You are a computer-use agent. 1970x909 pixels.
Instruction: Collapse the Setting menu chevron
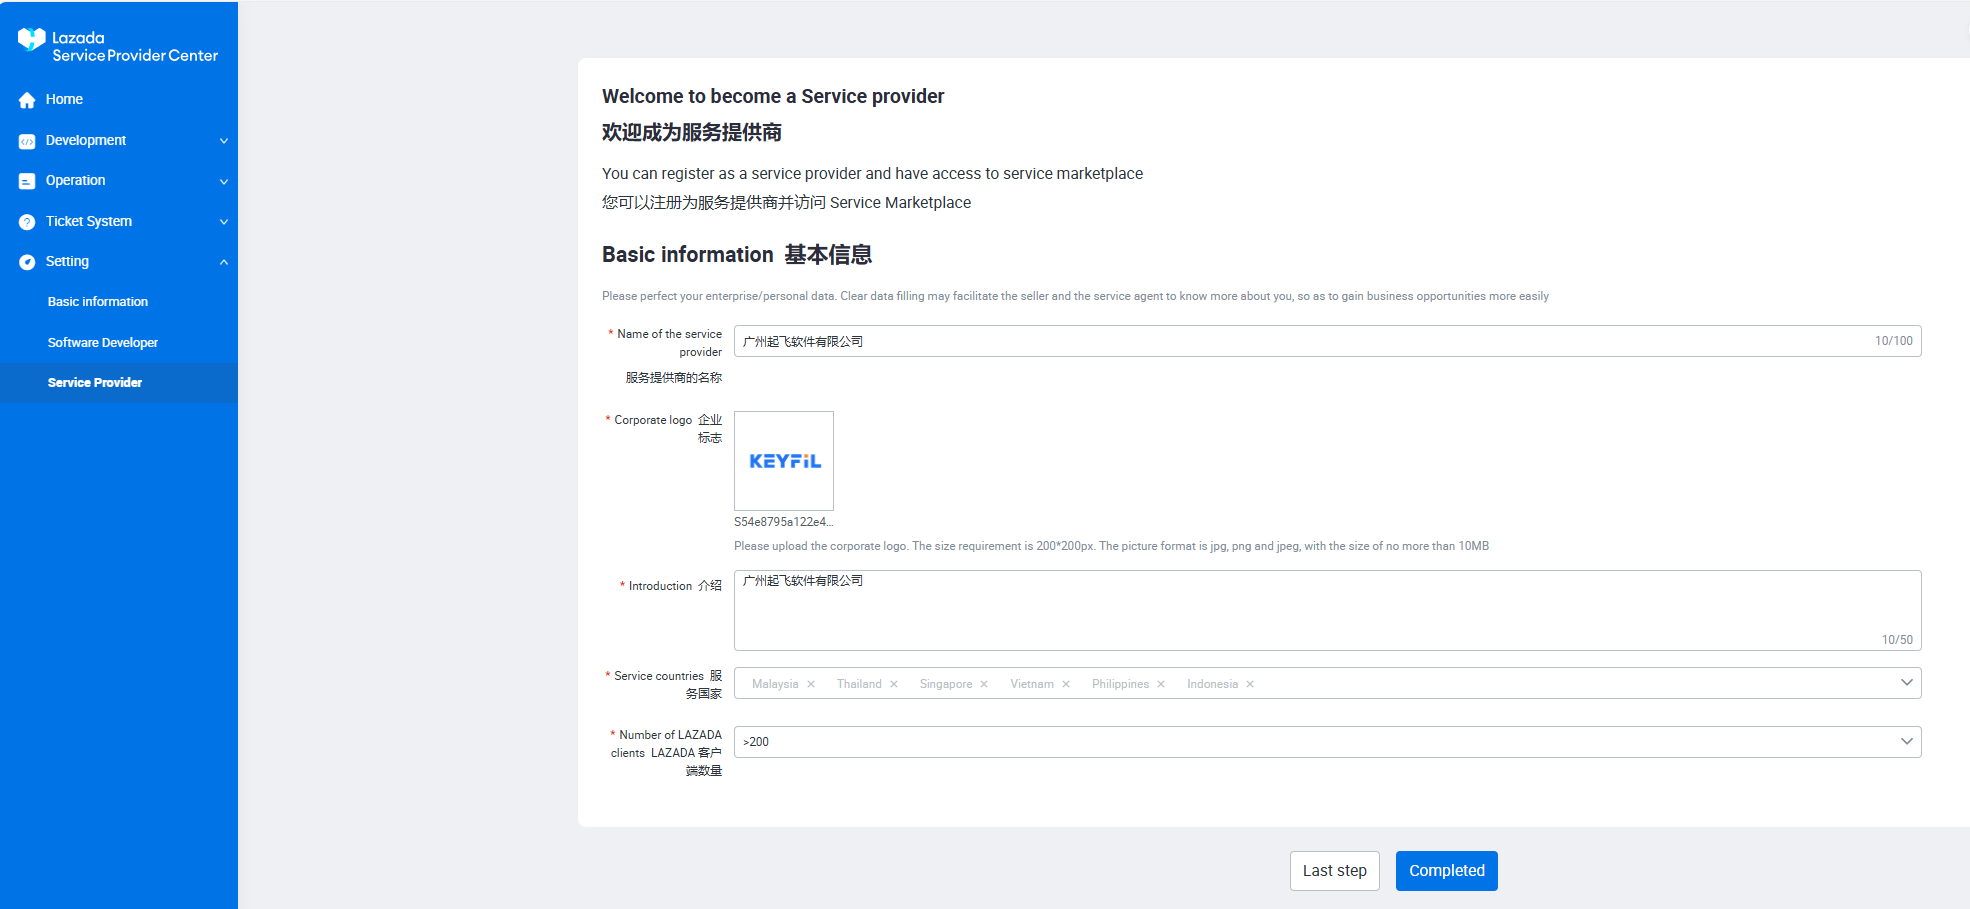(224, 262)
